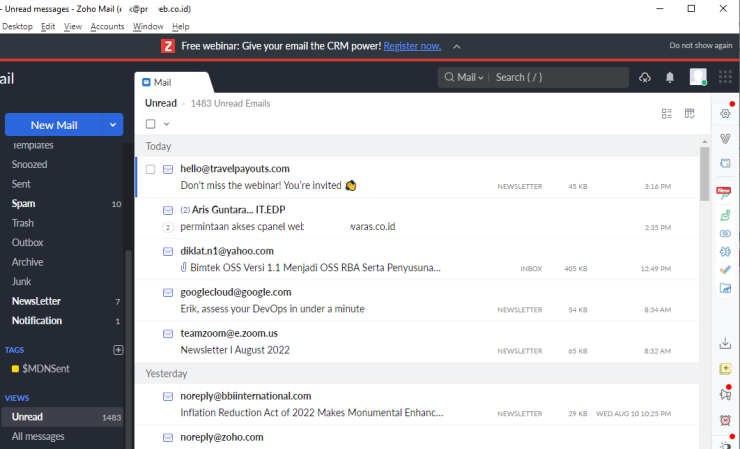
Task: Open the user profile avatar
Action: pyautogui.click(x=698, y=77)
